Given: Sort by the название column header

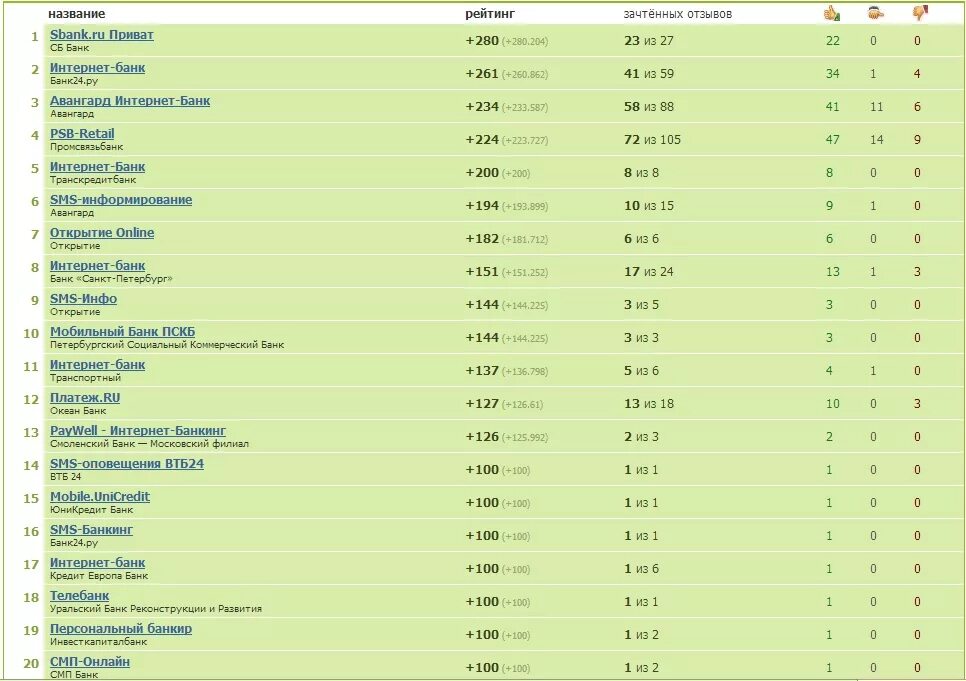Looking at the screenshot, I should tap(76, 14).
